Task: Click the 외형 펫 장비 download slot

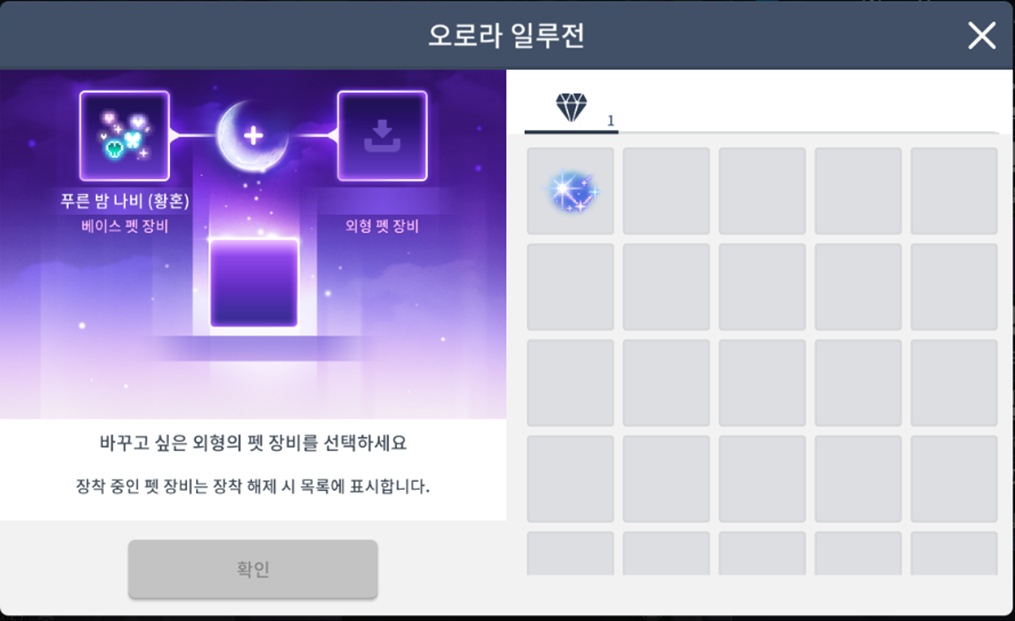Action: 382,136
